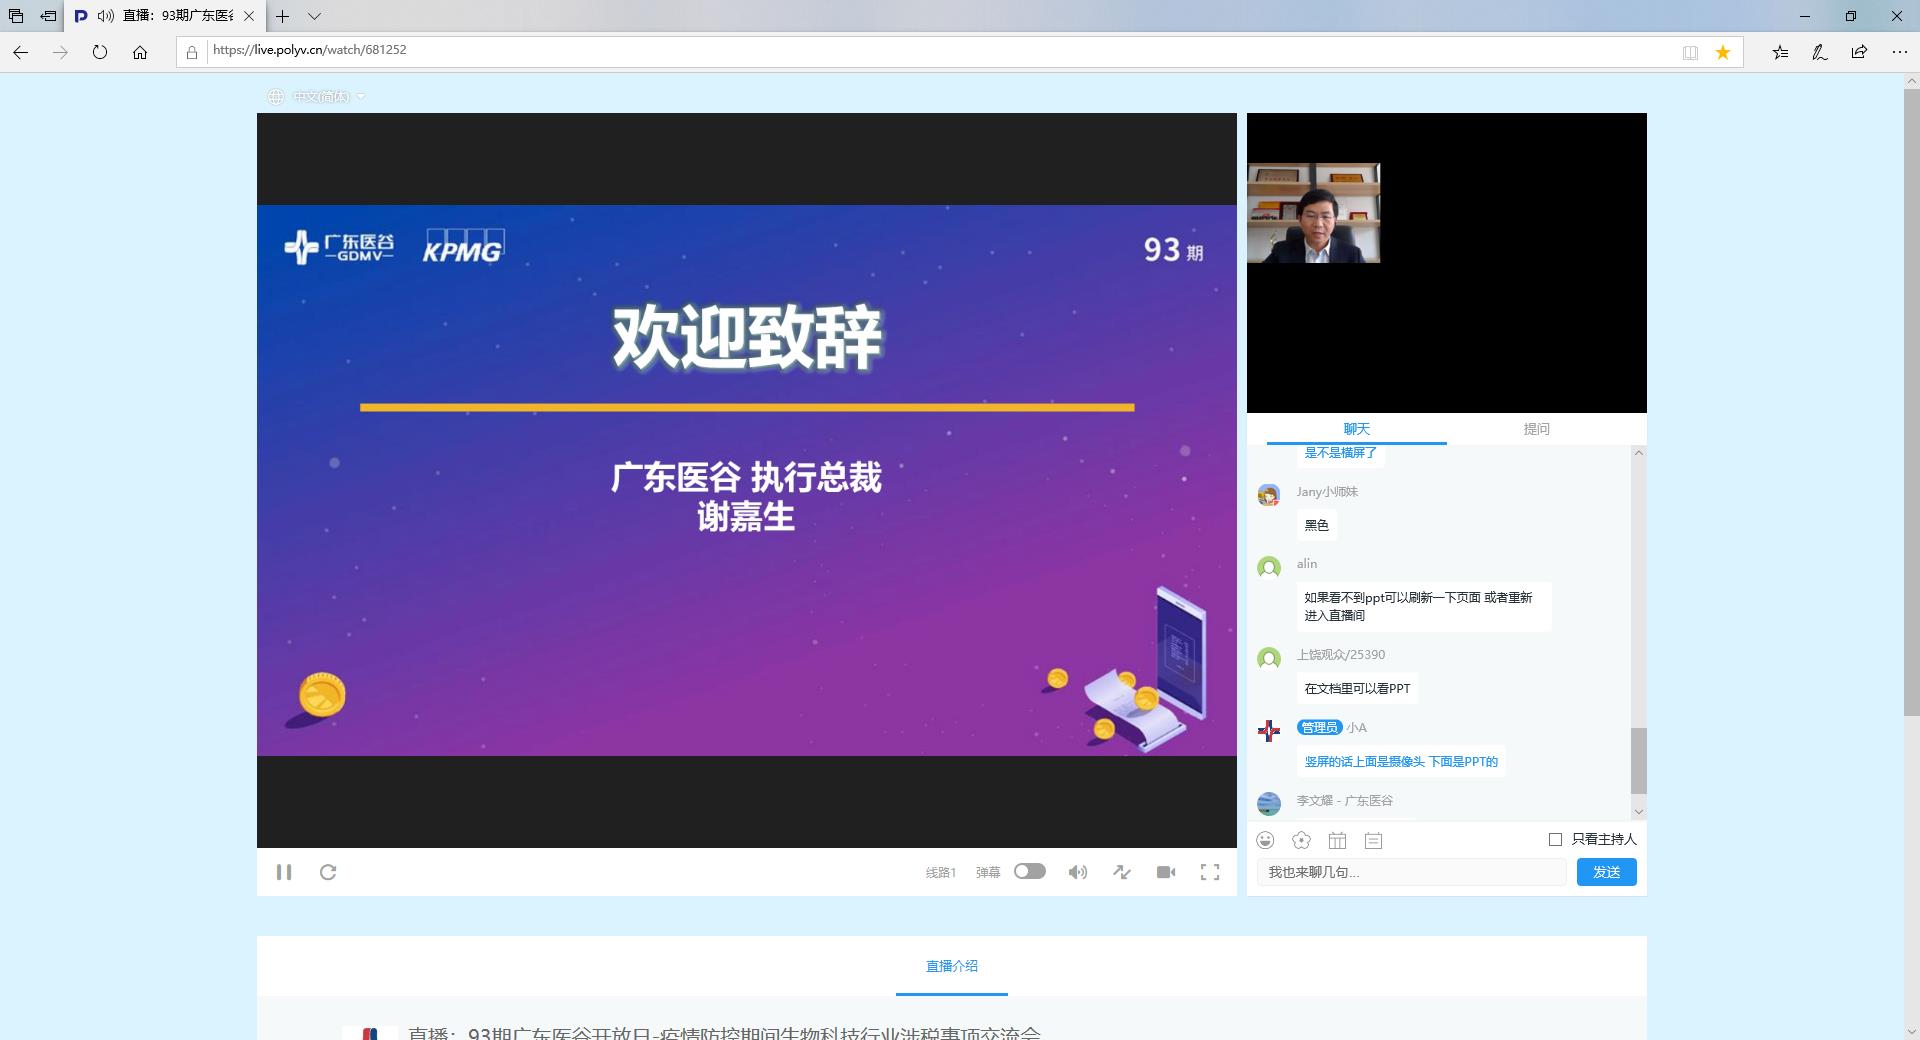Click the flower gift icon in chat
1920x1040 pixels.
[x=1301, y=840]
